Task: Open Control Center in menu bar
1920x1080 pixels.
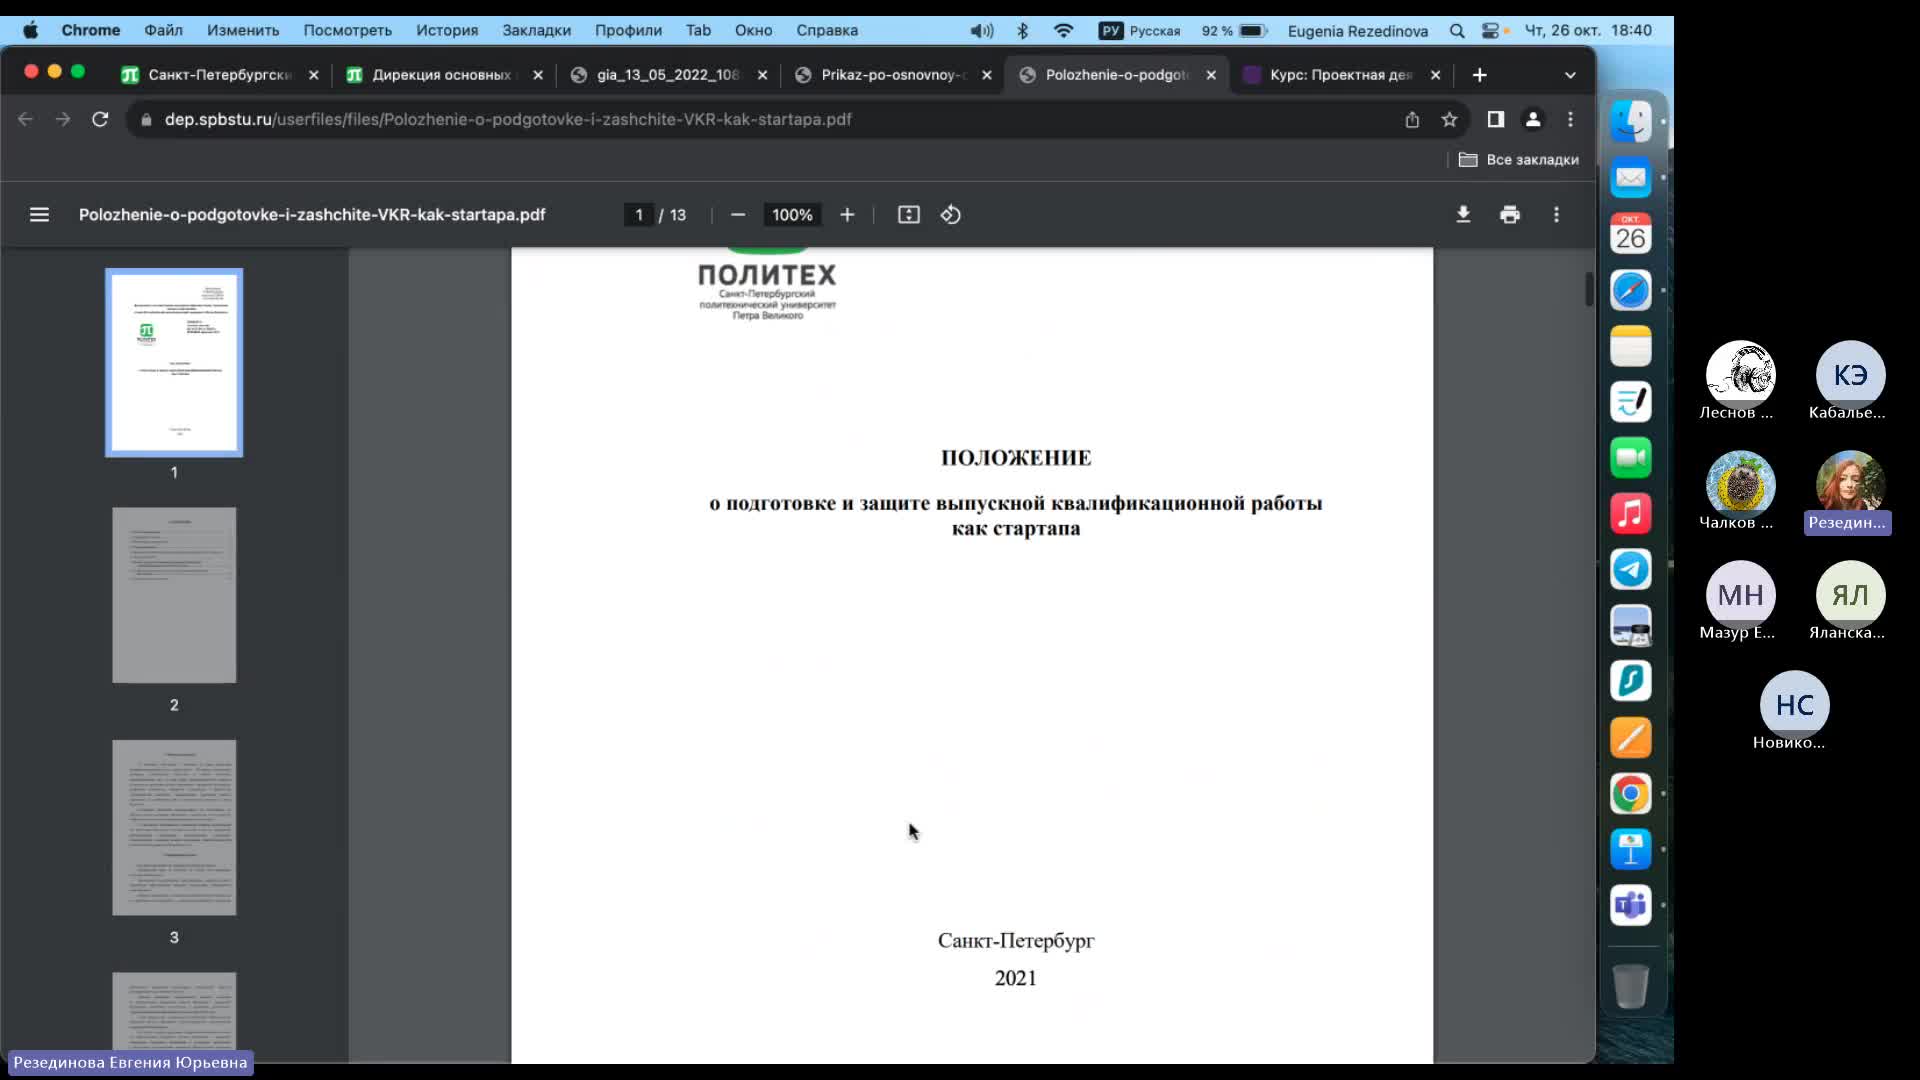Action: tap(1491, 31)
